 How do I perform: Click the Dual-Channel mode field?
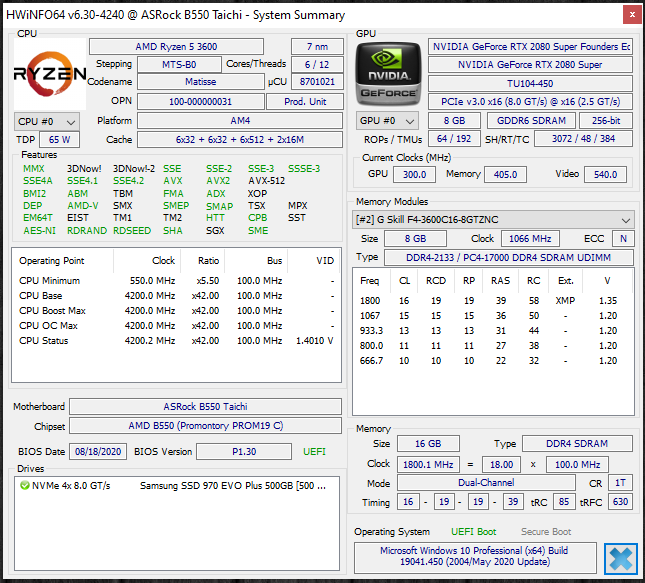pos(486,483)
